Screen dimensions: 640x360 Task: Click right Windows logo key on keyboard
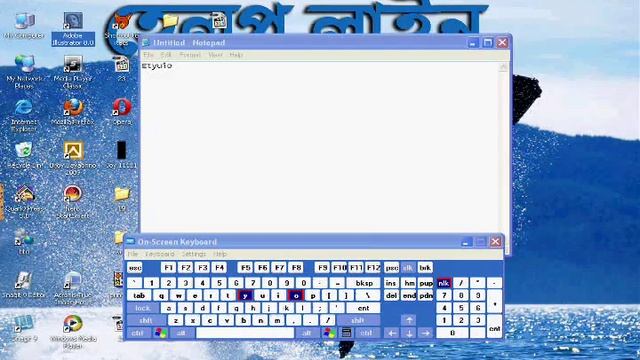[329, 333]
